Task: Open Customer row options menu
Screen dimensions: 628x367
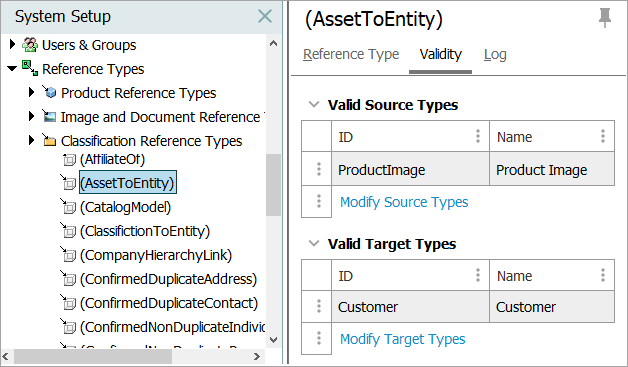Action: (319, 306)
